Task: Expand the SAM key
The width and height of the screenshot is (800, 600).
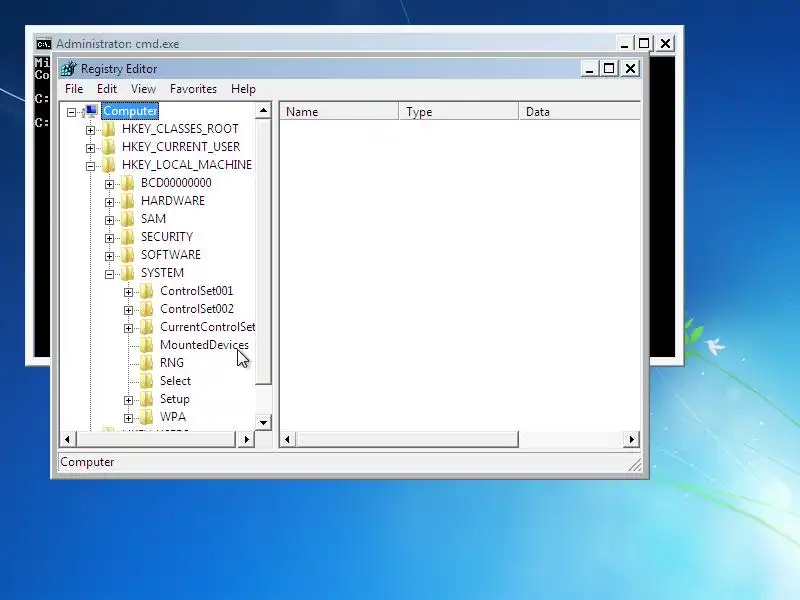Action: [x=109, y=220]
